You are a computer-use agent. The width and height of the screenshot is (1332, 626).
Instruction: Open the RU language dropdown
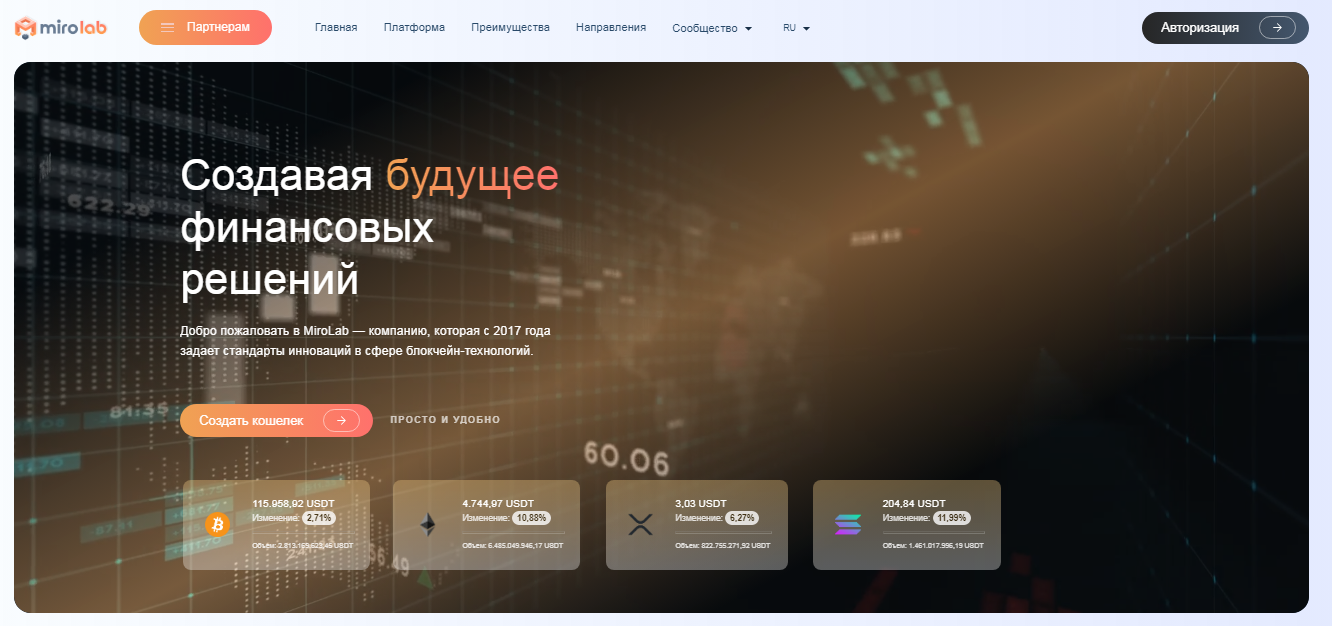[x=796, y=28]
